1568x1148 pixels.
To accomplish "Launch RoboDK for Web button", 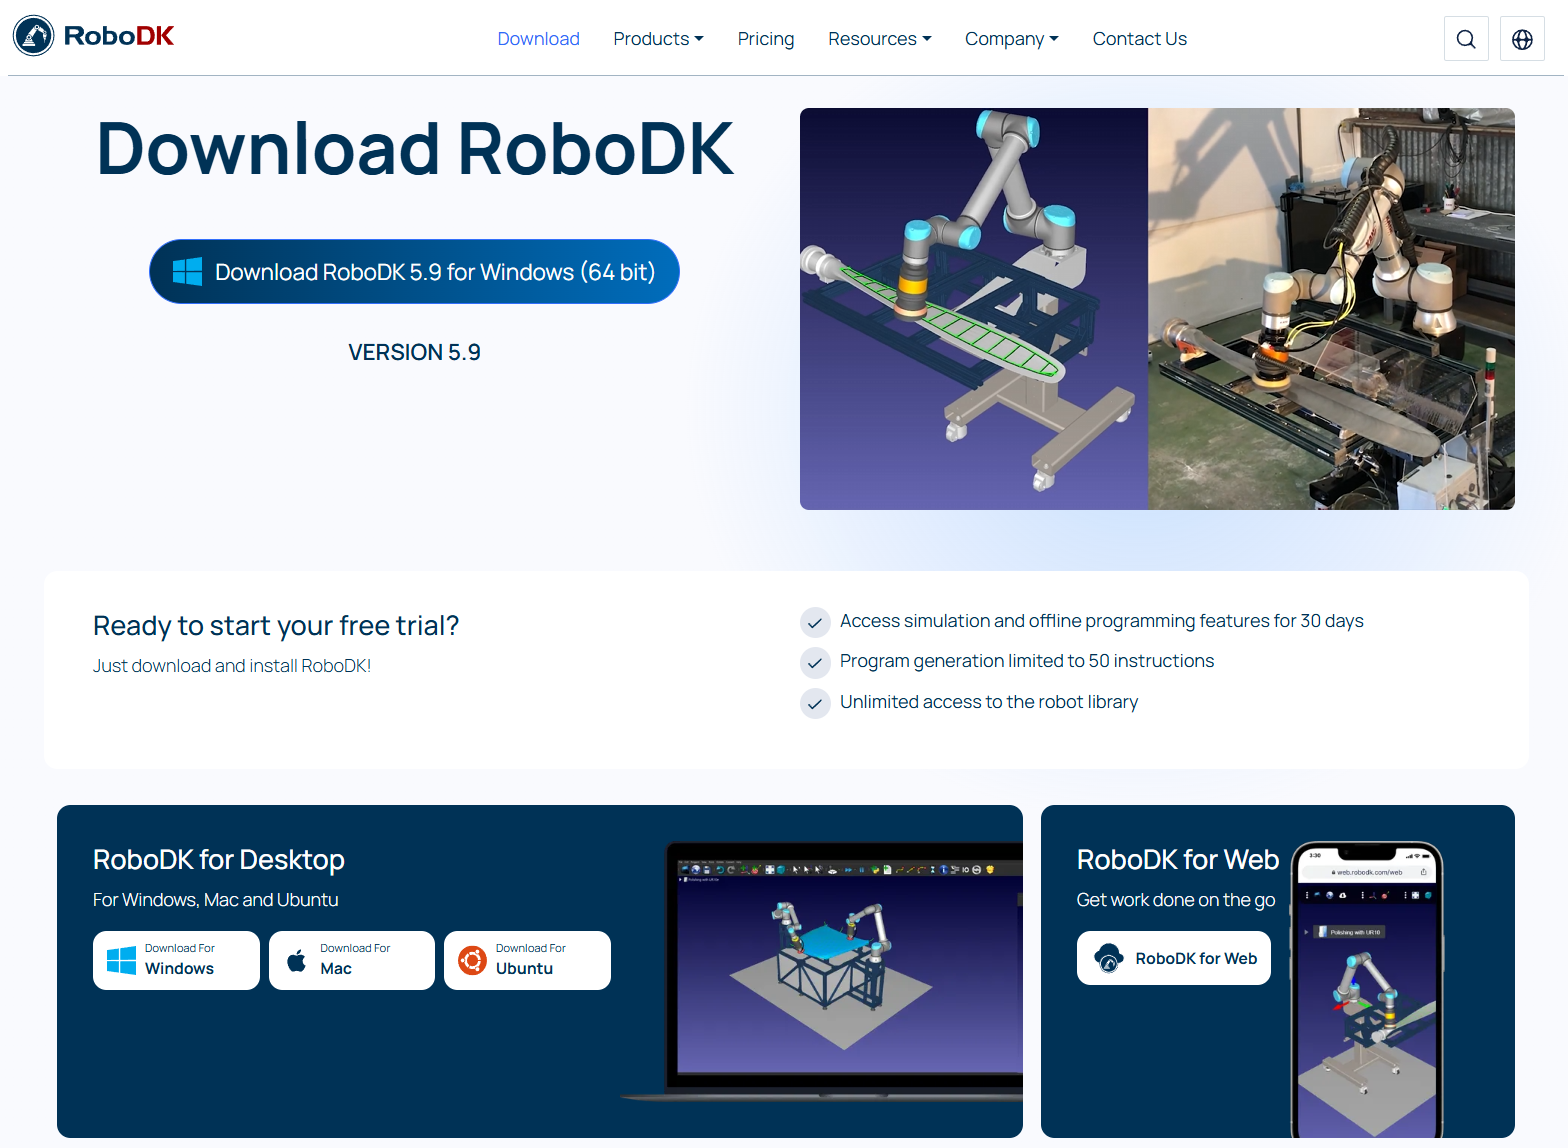I will point(1174,958).
